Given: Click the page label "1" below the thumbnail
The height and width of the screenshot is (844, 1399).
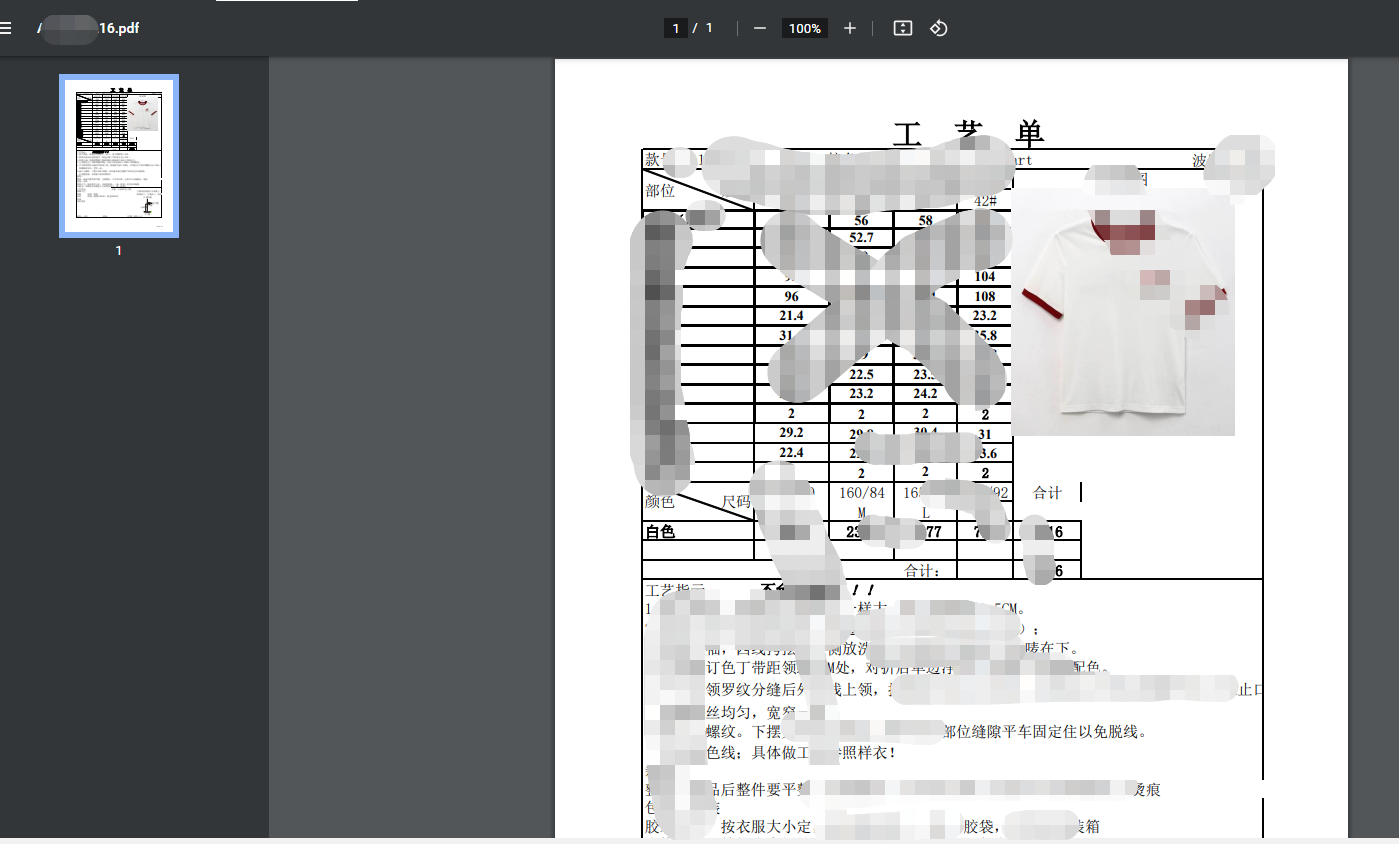Looking at the screenshot, I should pyautogui.click(x=119, y=251).
